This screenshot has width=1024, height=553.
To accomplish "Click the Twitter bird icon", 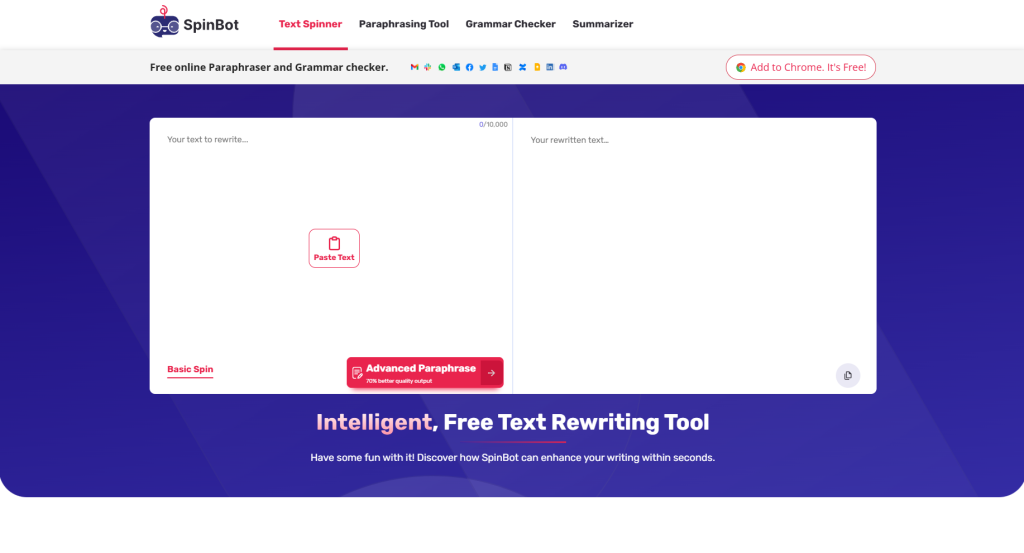I will click(482, 67).
